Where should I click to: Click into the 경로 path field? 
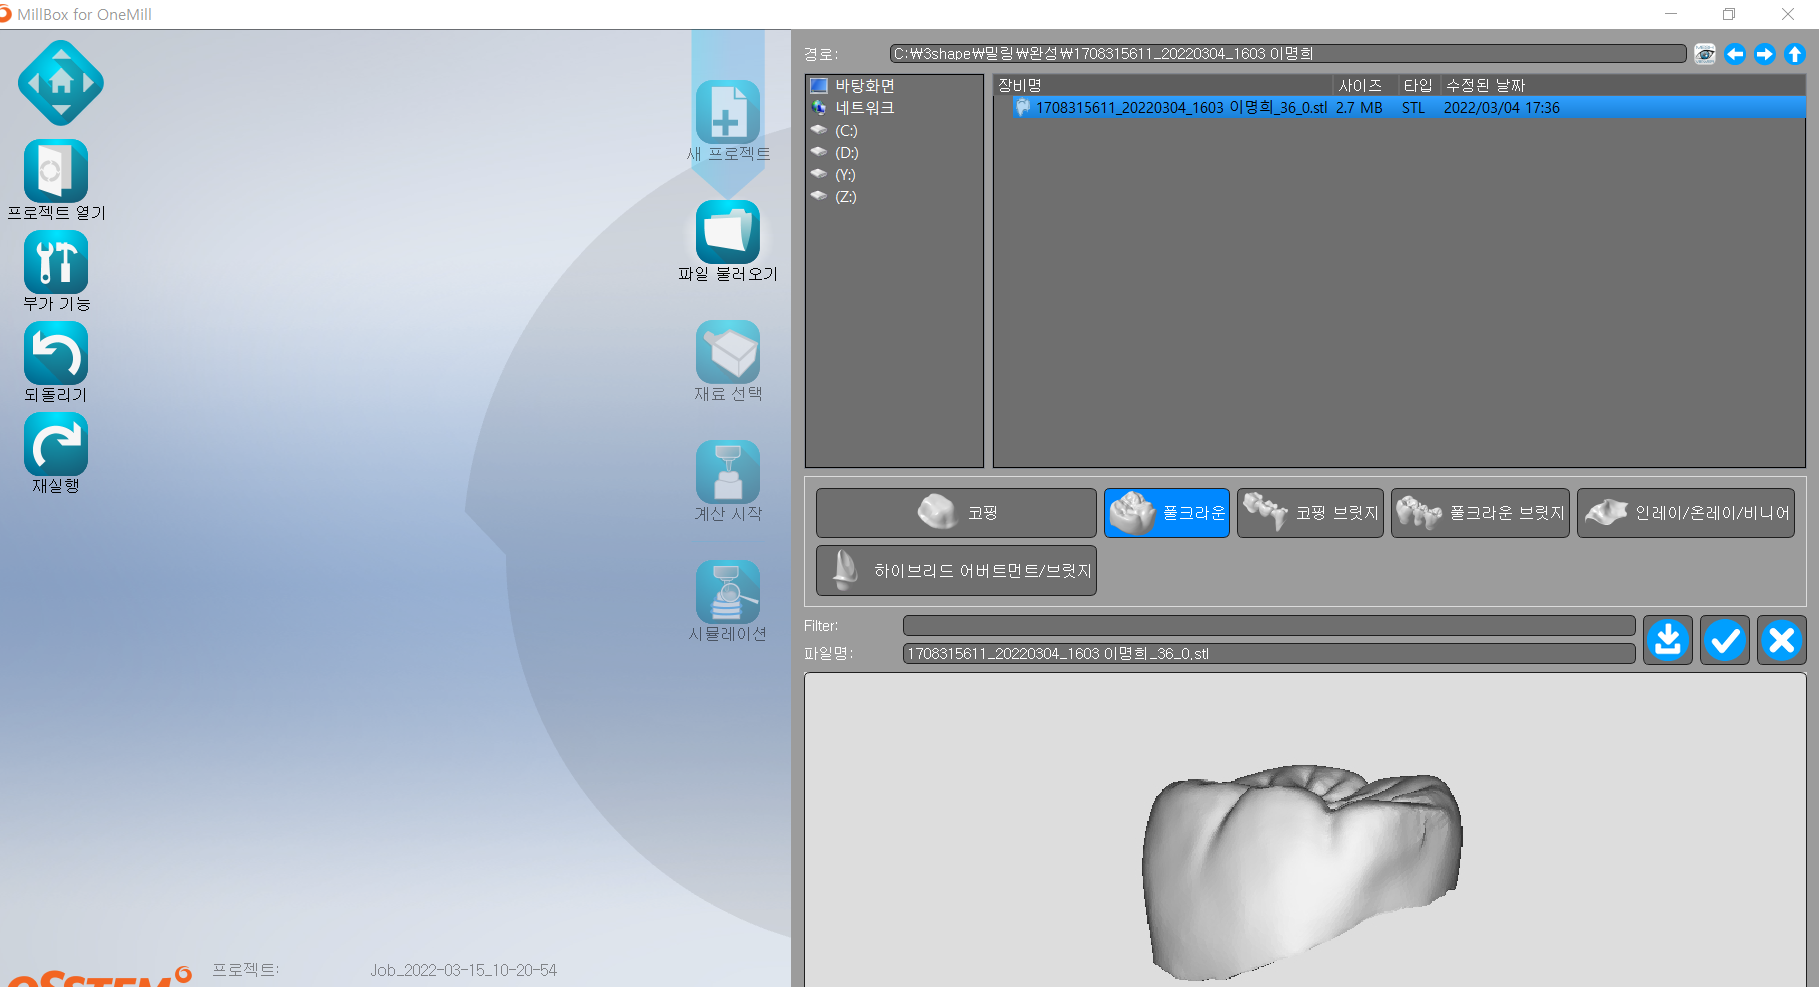(x=1288, y=54)
